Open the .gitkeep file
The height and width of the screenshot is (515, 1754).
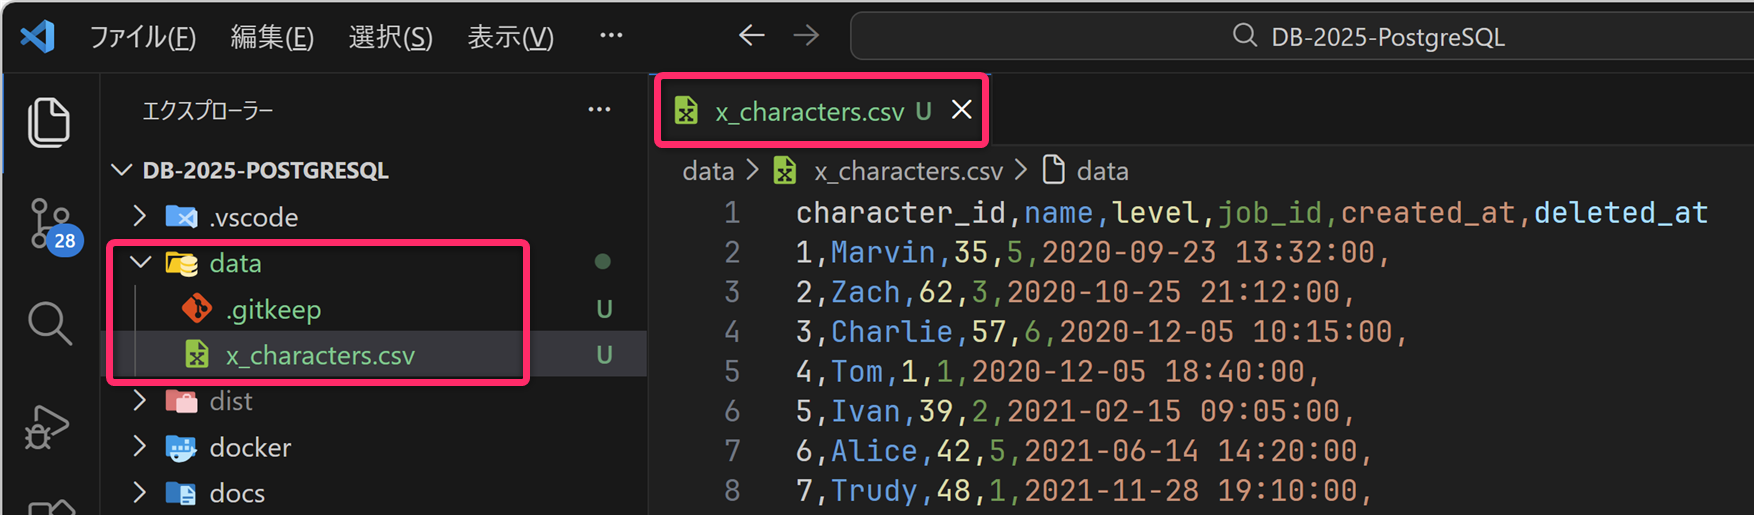pos(273,310)
